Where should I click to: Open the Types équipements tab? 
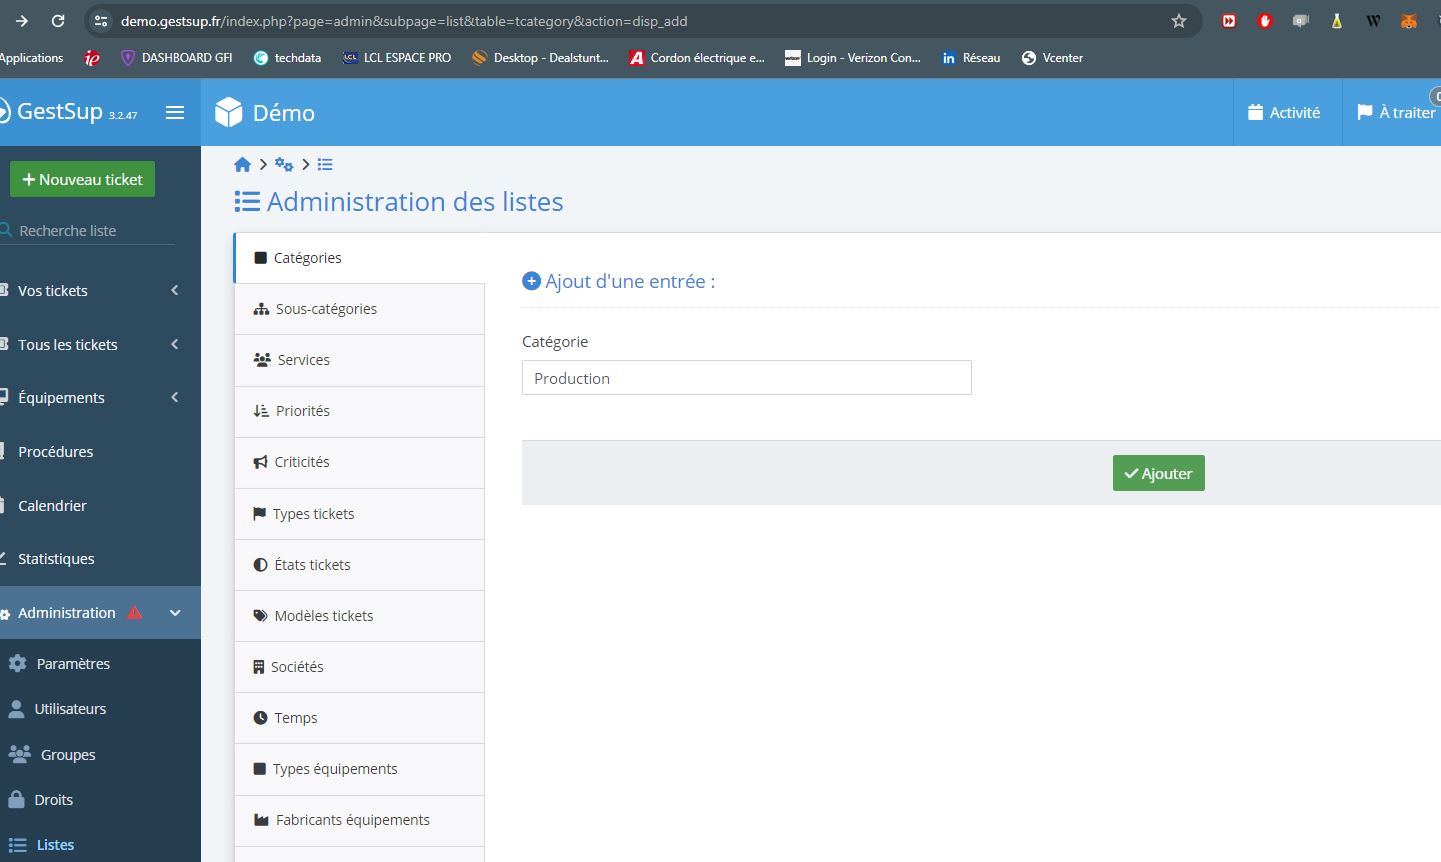(x=360, y=769)
